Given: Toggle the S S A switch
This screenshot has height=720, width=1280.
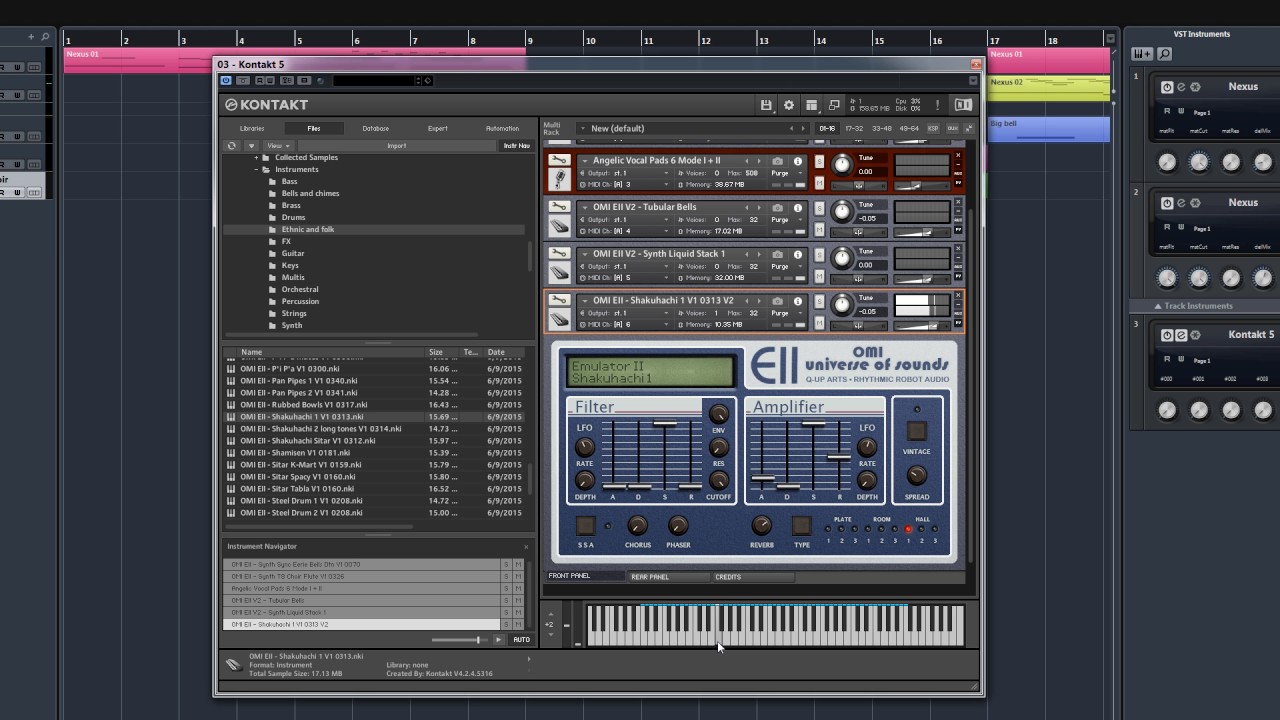Looking at the screenshot, I should coord(585,525).
